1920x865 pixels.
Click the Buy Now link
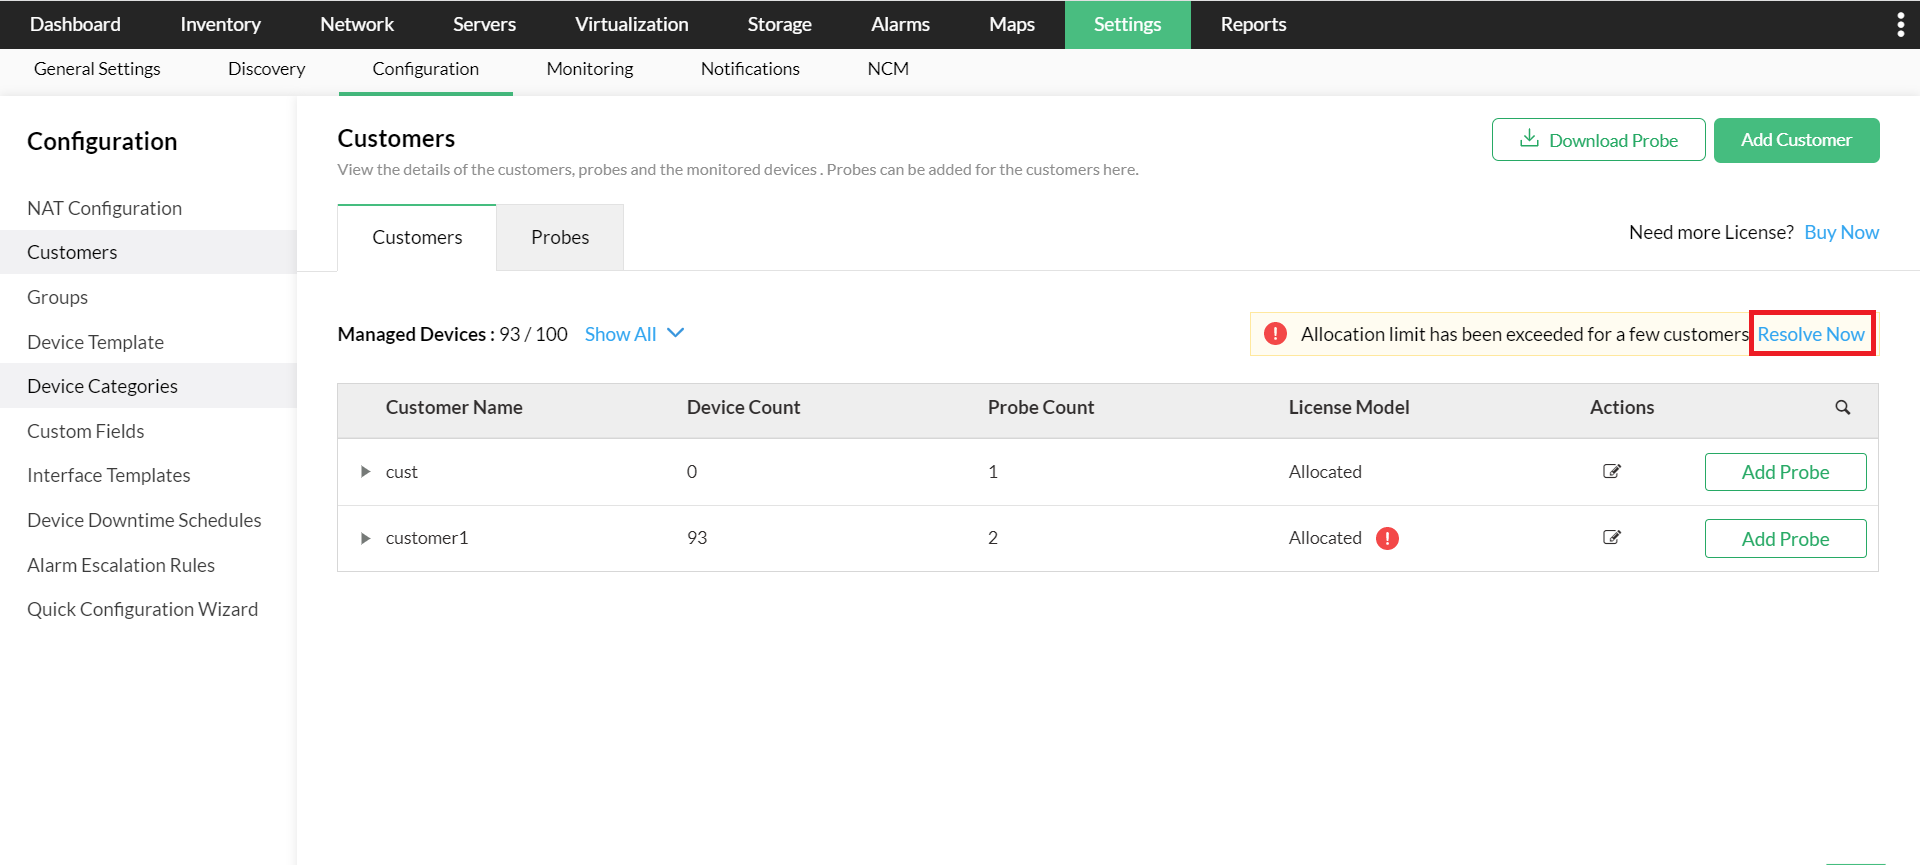pos(1841,232)
